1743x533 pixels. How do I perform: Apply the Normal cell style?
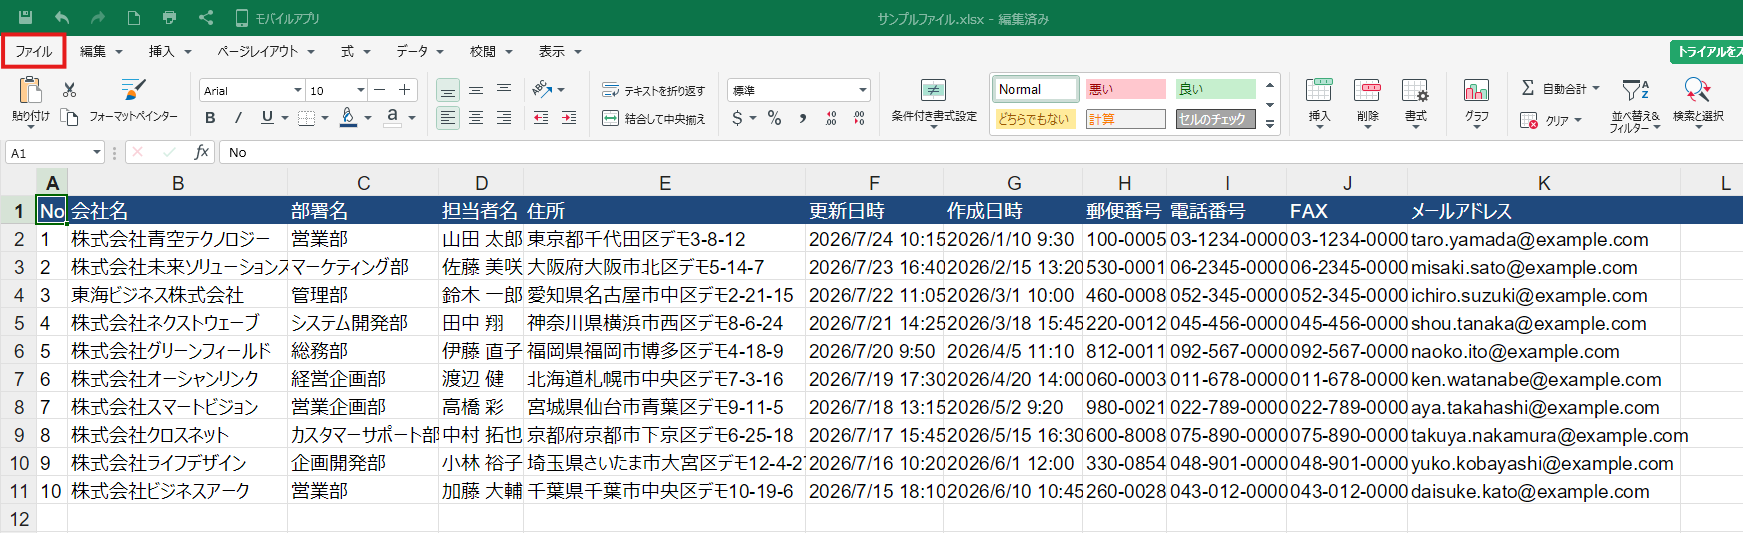[1036, 89]
